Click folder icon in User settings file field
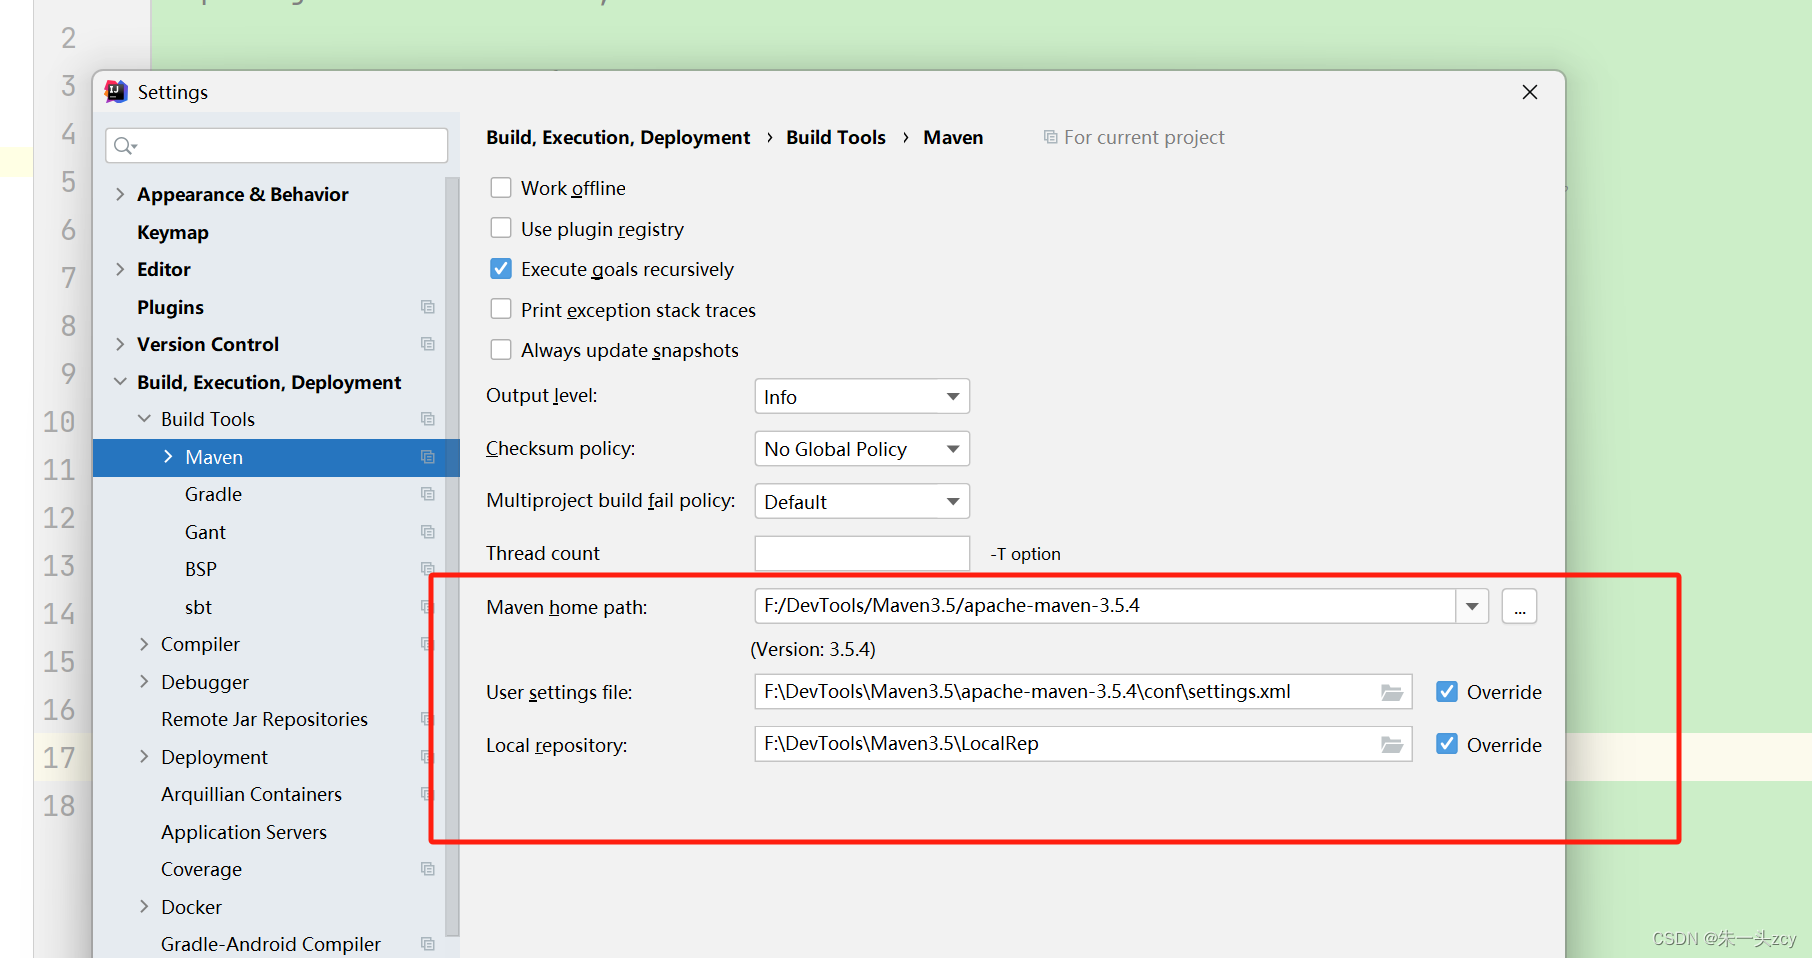Screen dimensions: 1812x958 [x=1391, y=692]
